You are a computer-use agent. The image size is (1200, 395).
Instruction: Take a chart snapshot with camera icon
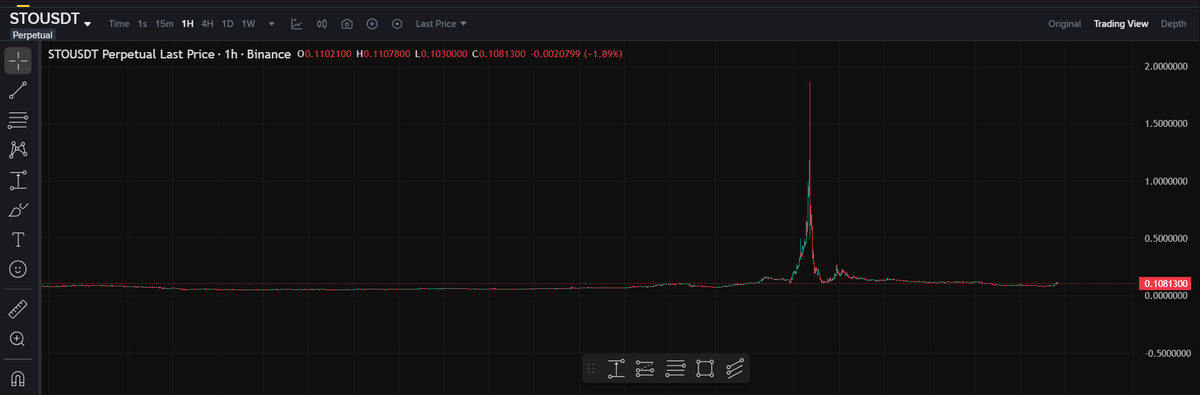(x=347, y=23)
